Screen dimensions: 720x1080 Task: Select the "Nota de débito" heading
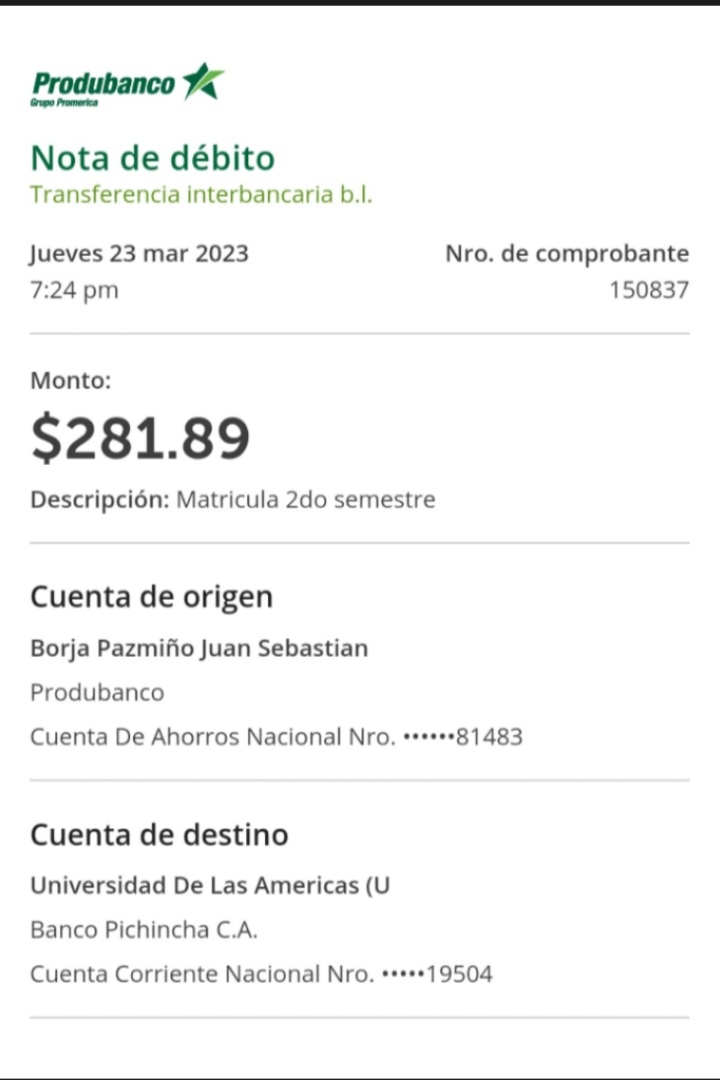coord(152,158)
